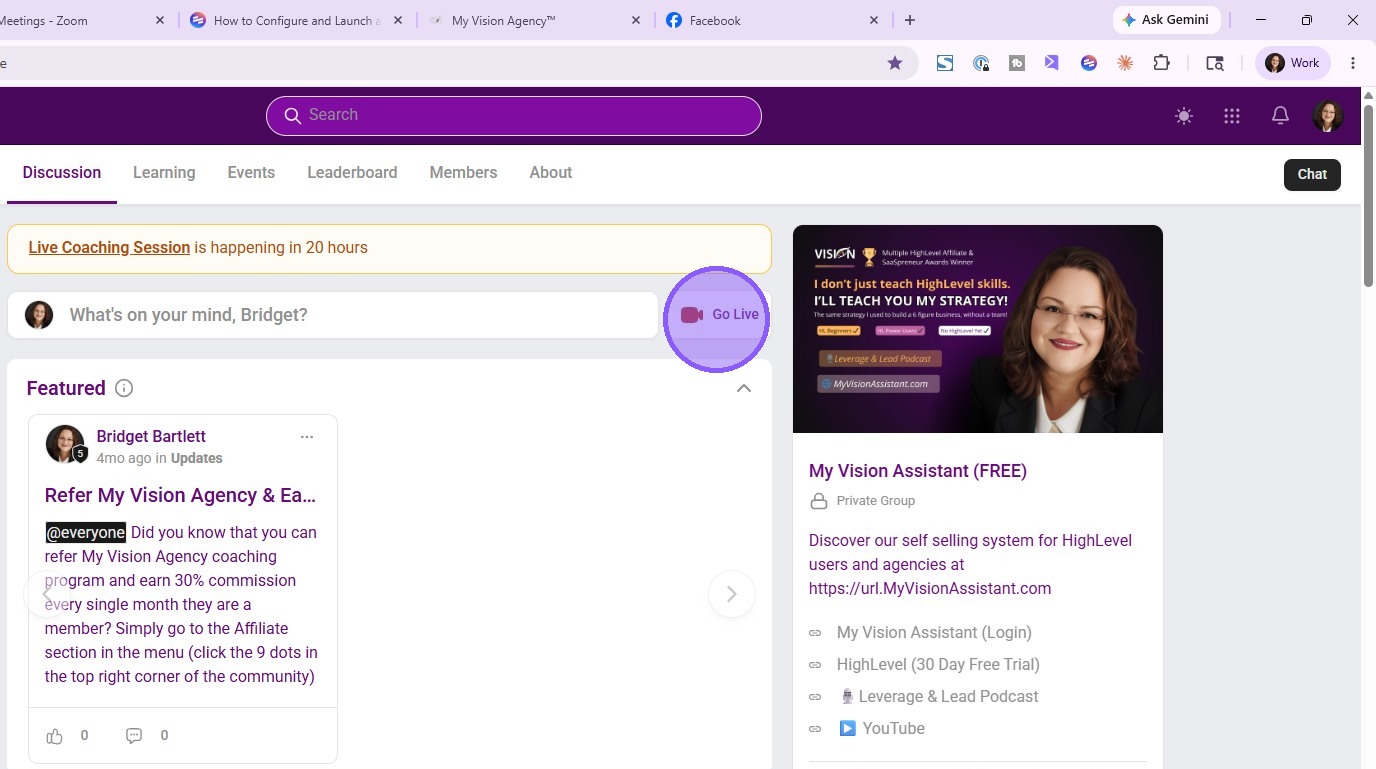The height and width of the screenshot is (769, 1376).
Task: Toggle the light/dark theme sun icon
Action: point(1184,116)
